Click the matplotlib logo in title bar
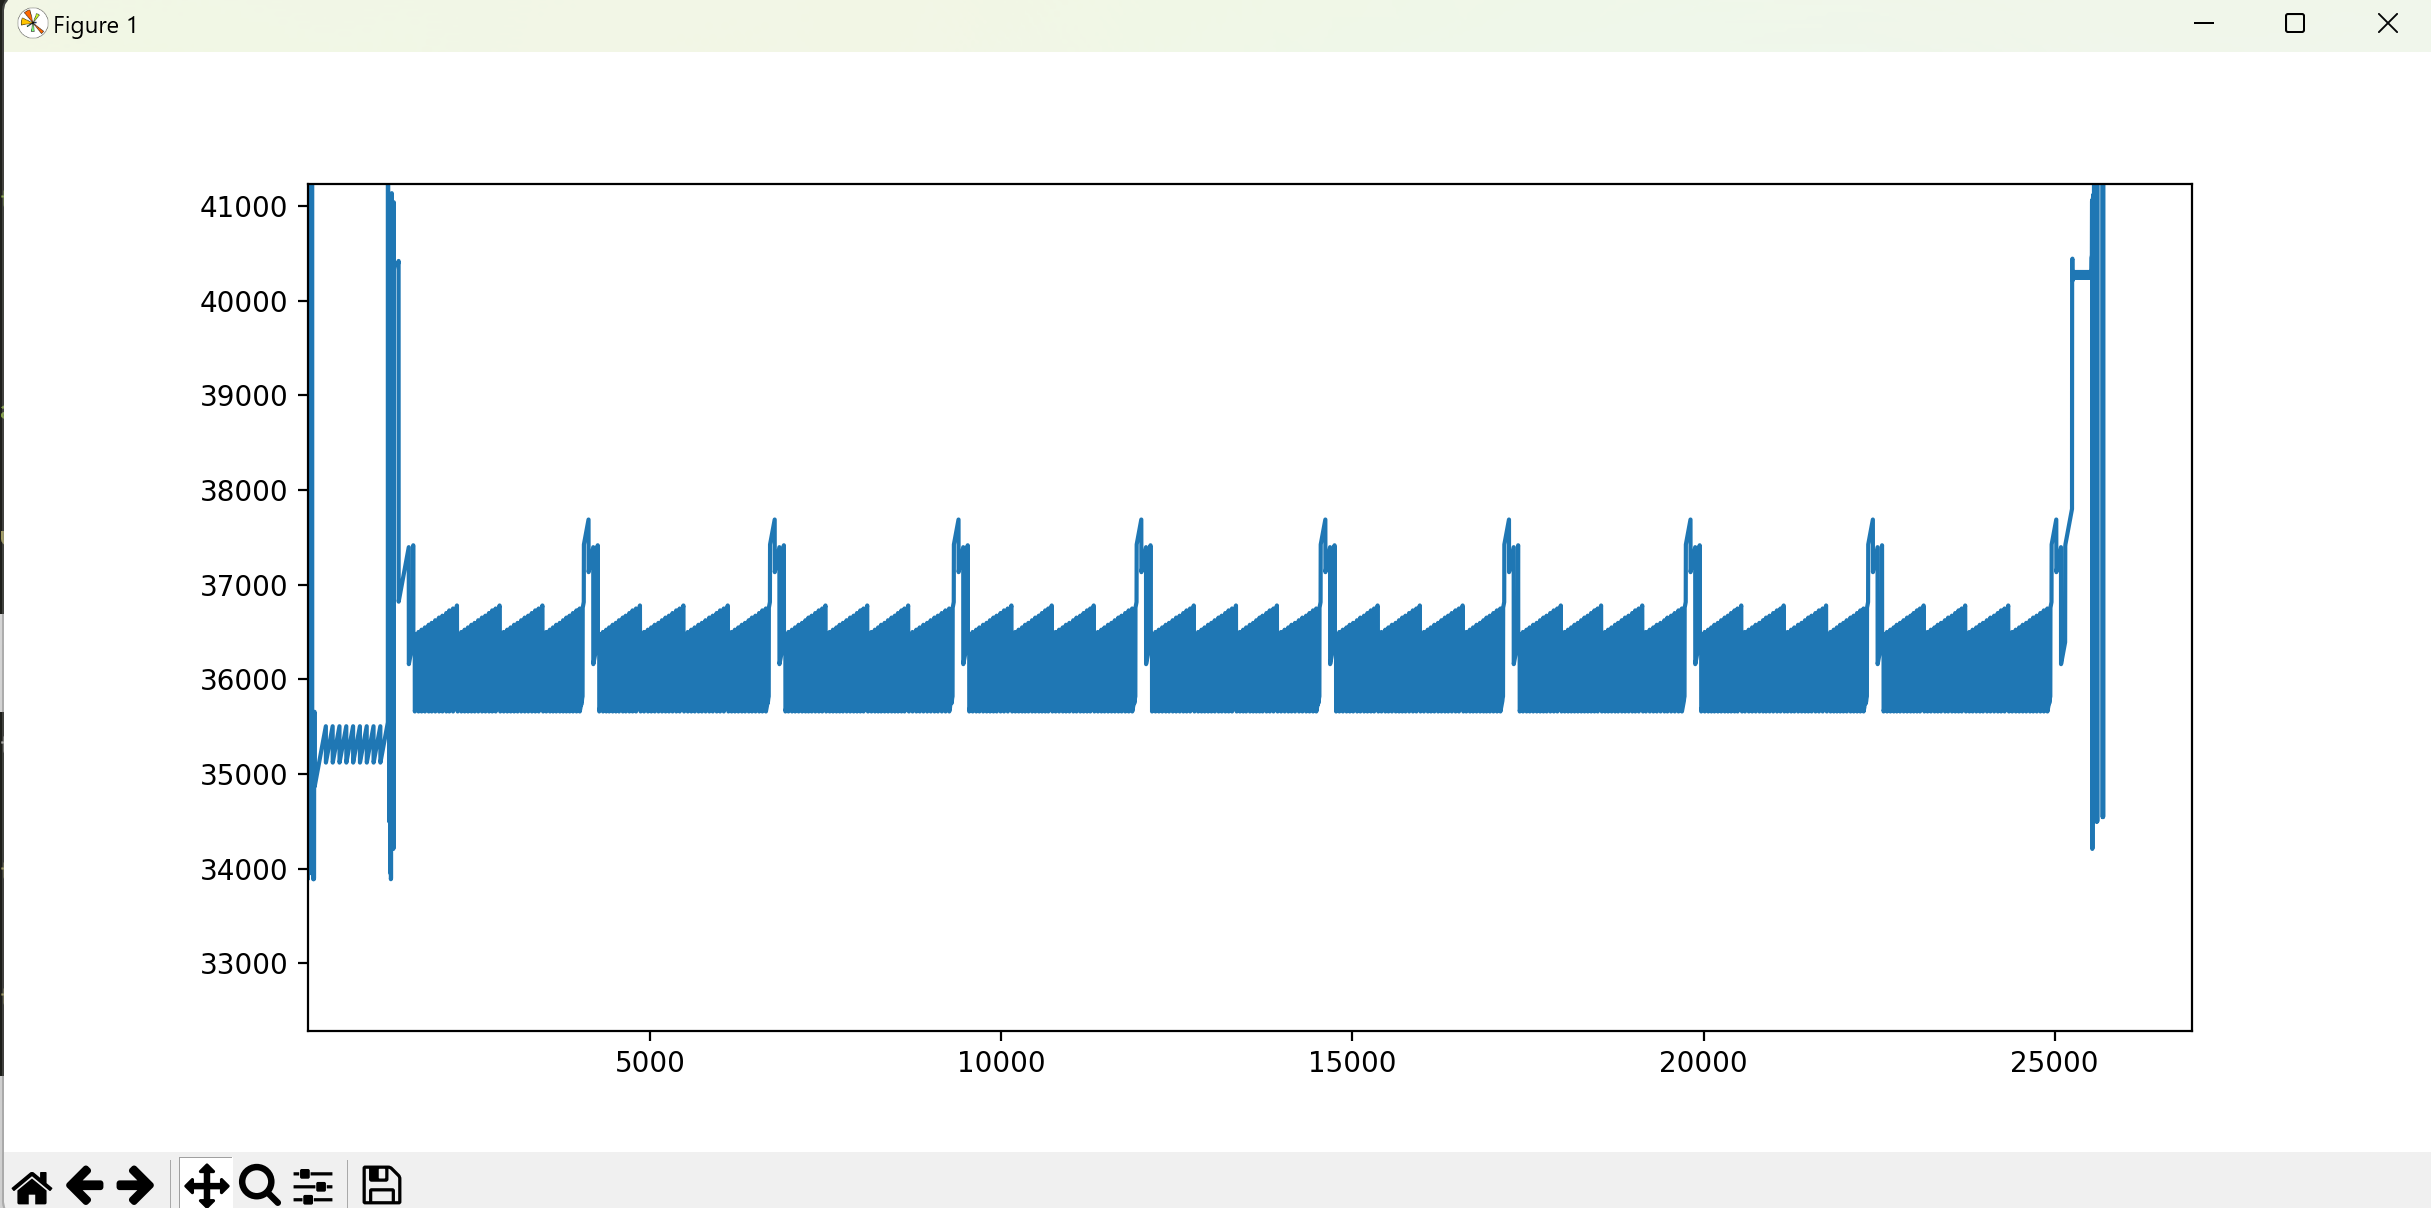This screenshot has height=1208, width=2431. pos(32,24)
